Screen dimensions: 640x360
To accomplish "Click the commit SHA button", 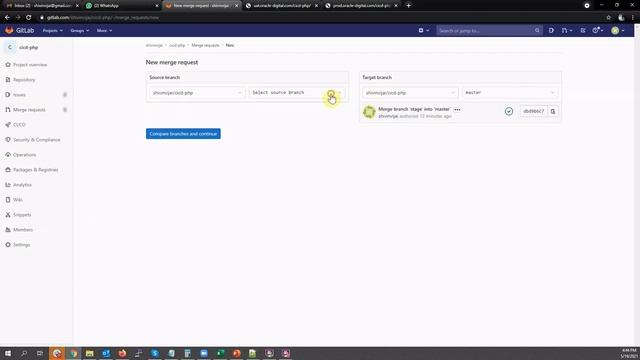I will tap(533, 111).
